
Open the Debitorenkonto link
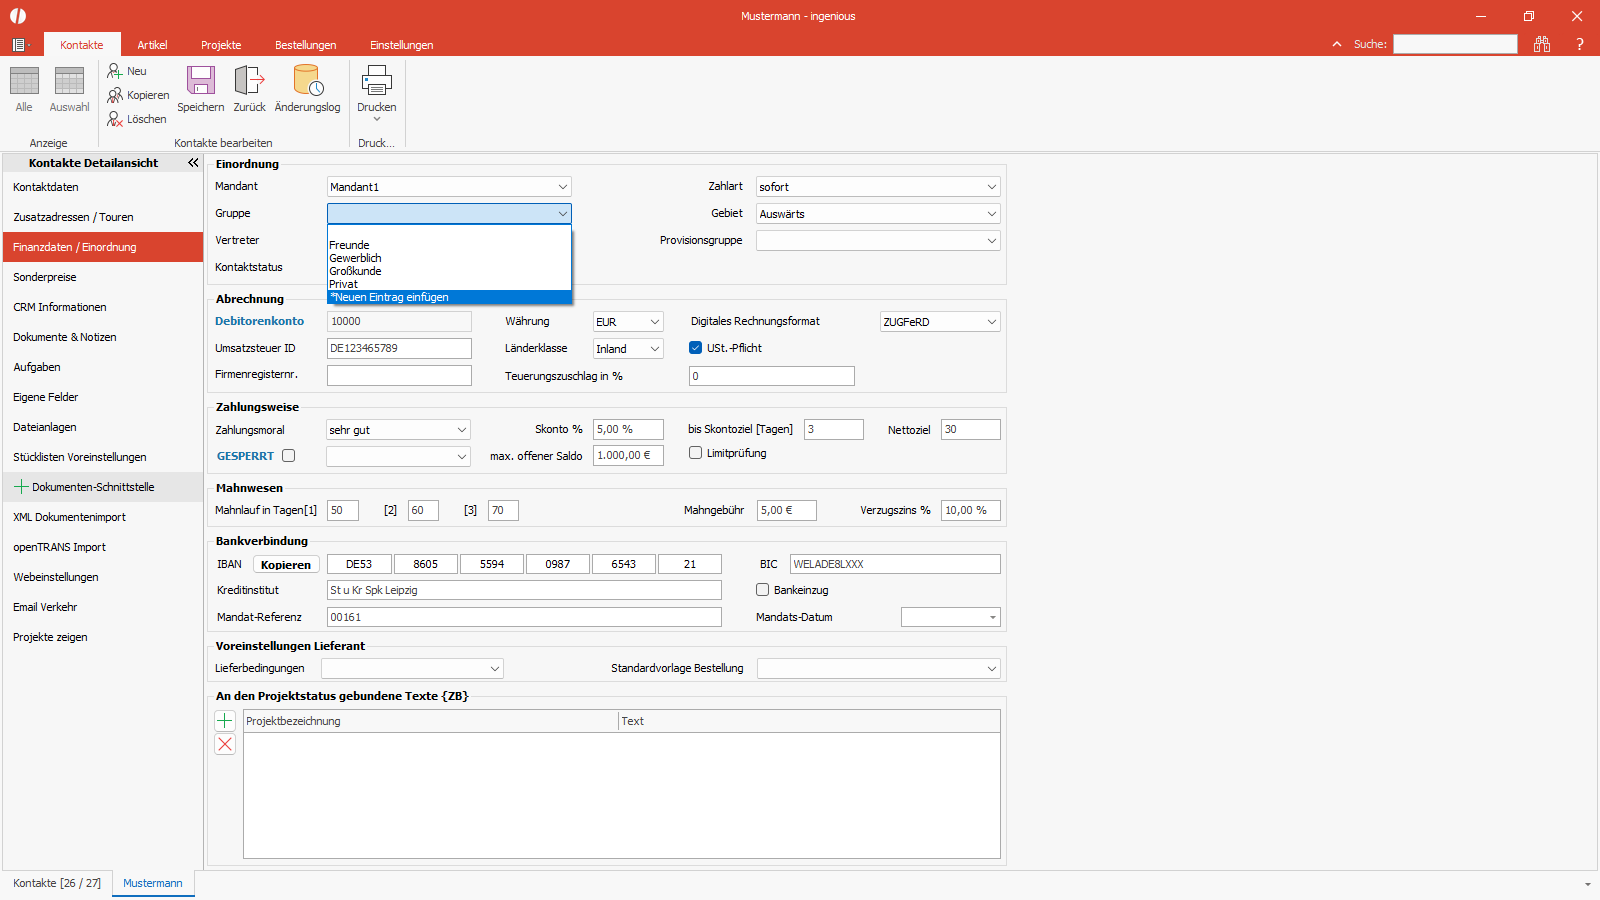259,321
